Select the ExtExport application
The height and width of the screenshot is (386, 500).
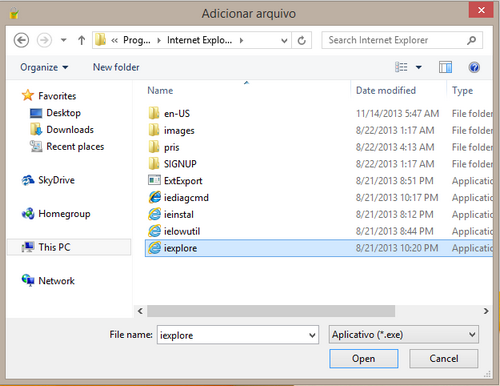[183, 181]
